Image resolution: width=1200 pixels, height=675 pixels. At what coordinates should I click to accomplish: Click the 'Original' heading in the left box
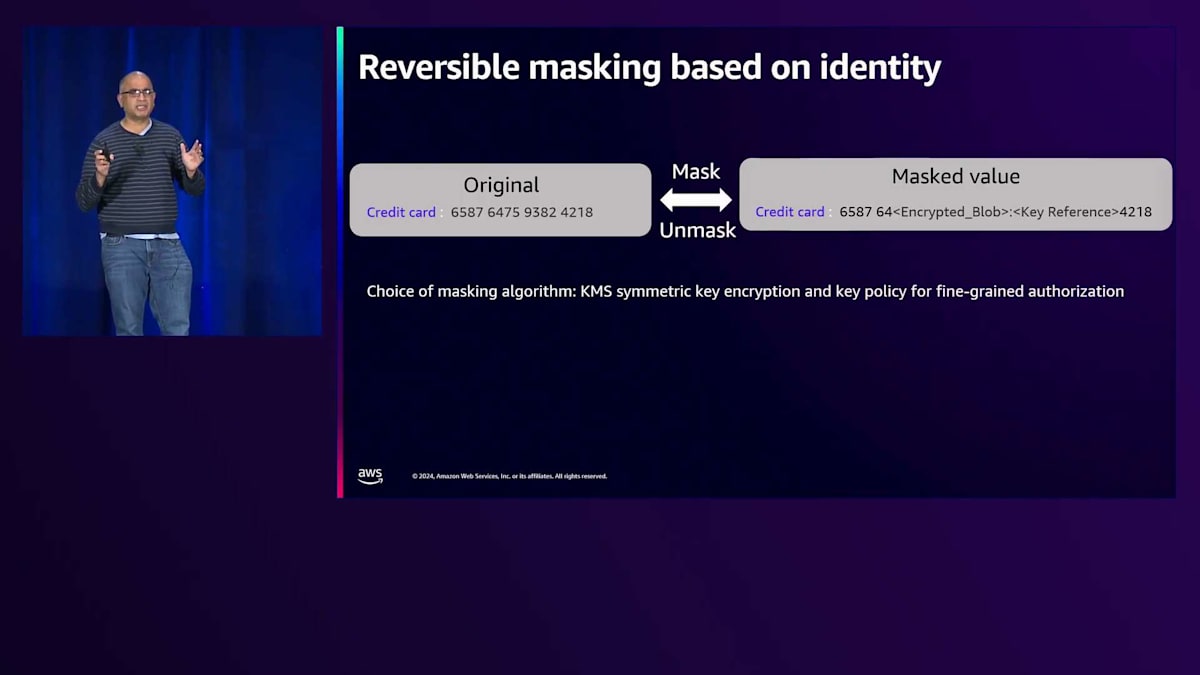[501, 185]
